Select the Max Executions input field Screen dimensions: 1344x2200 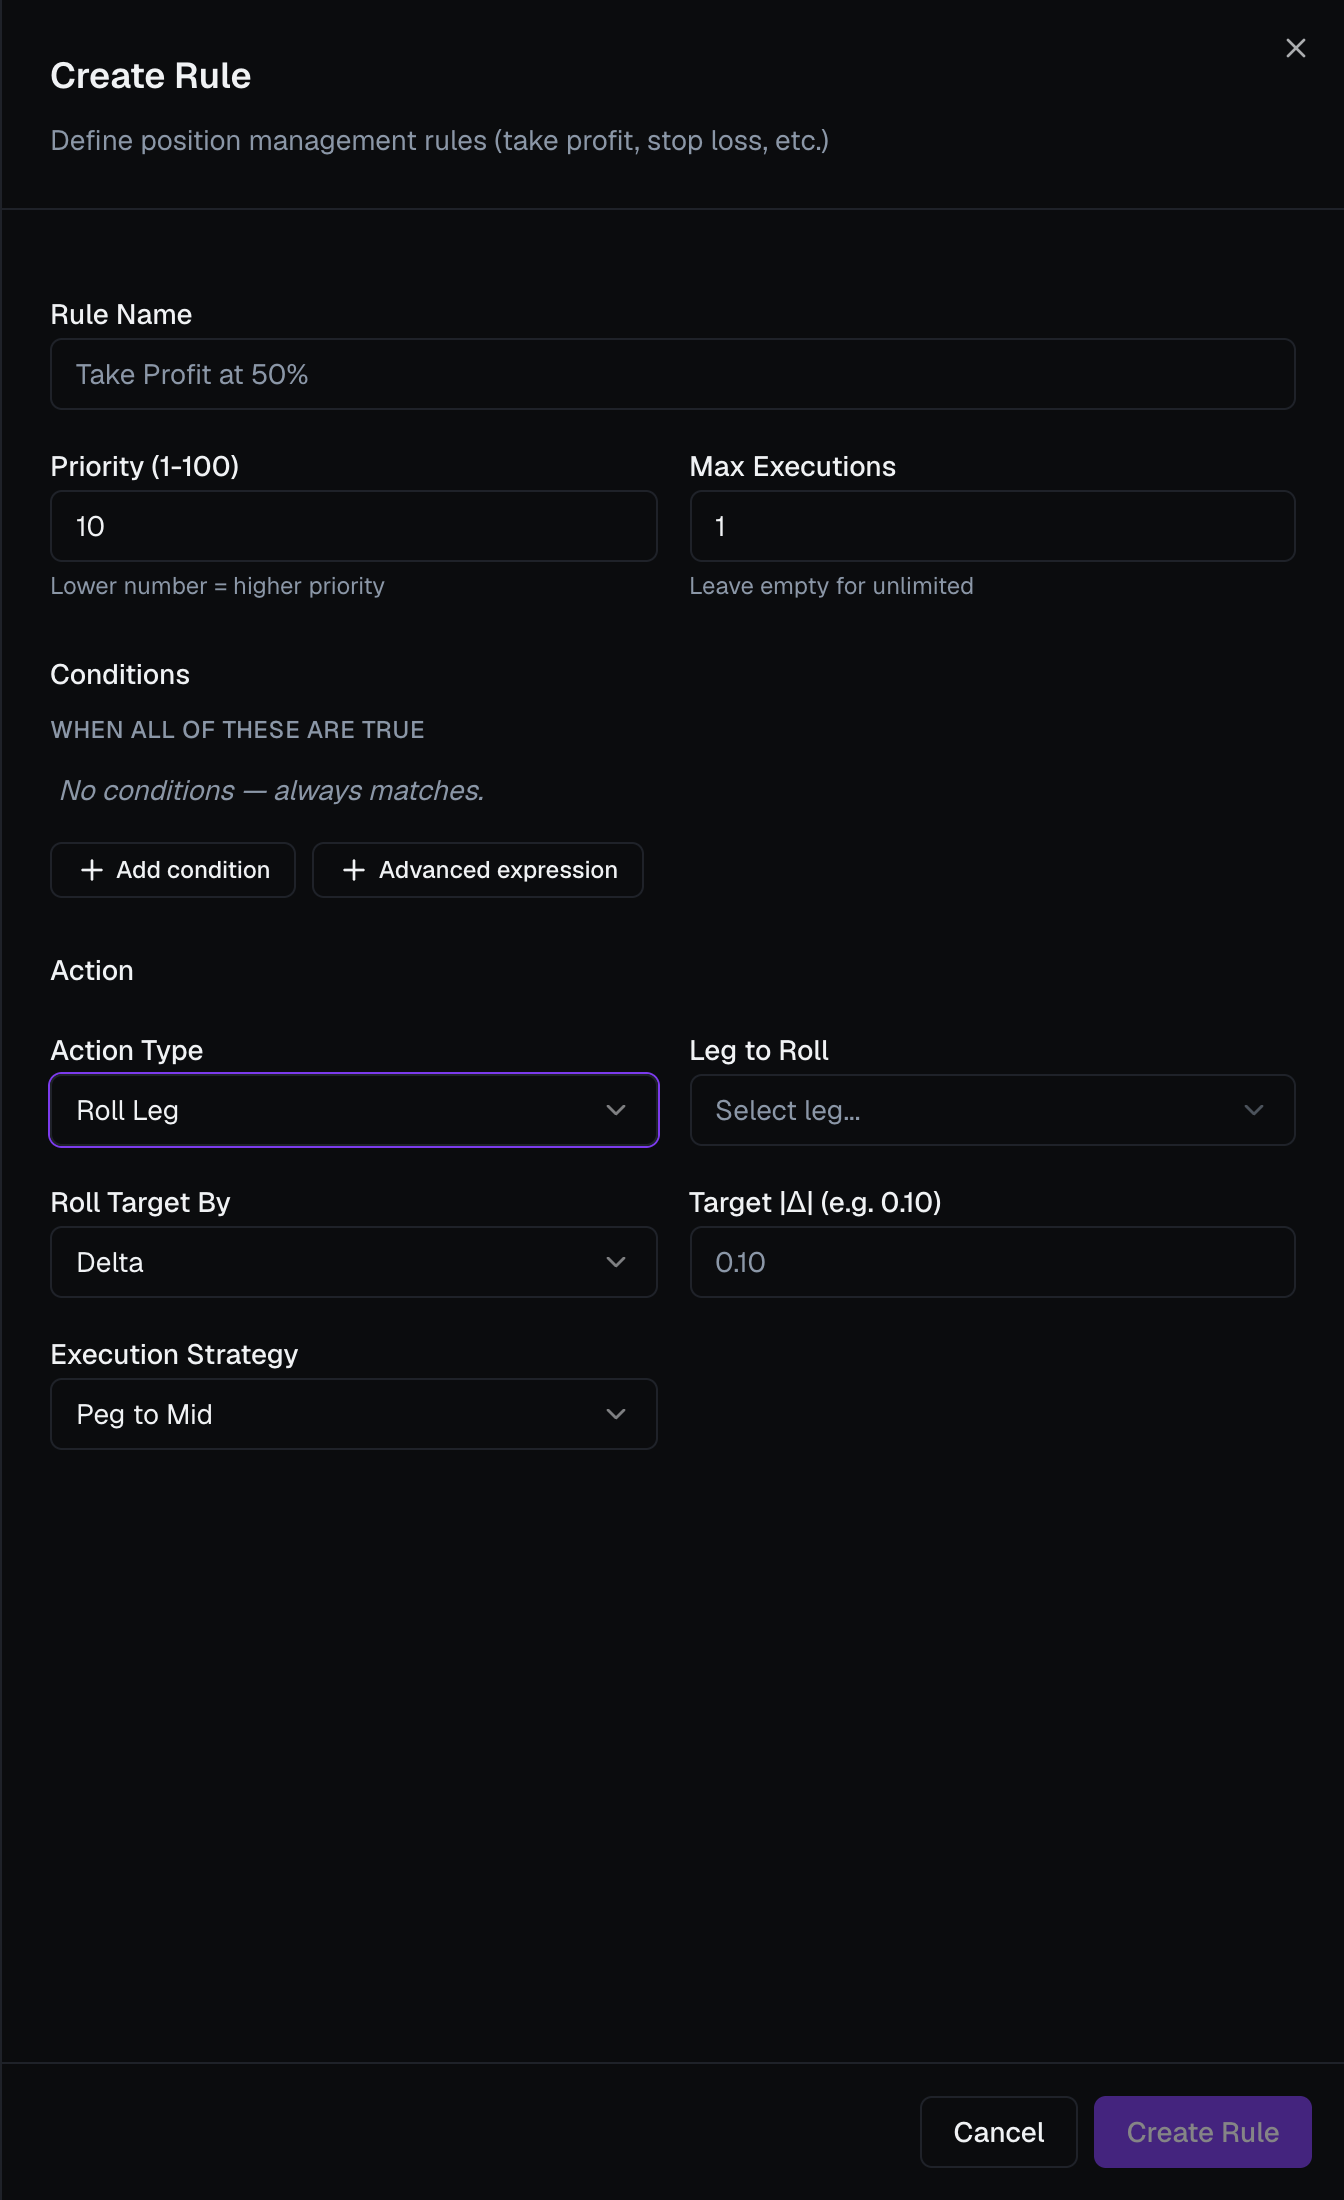[x=992, y=526]
